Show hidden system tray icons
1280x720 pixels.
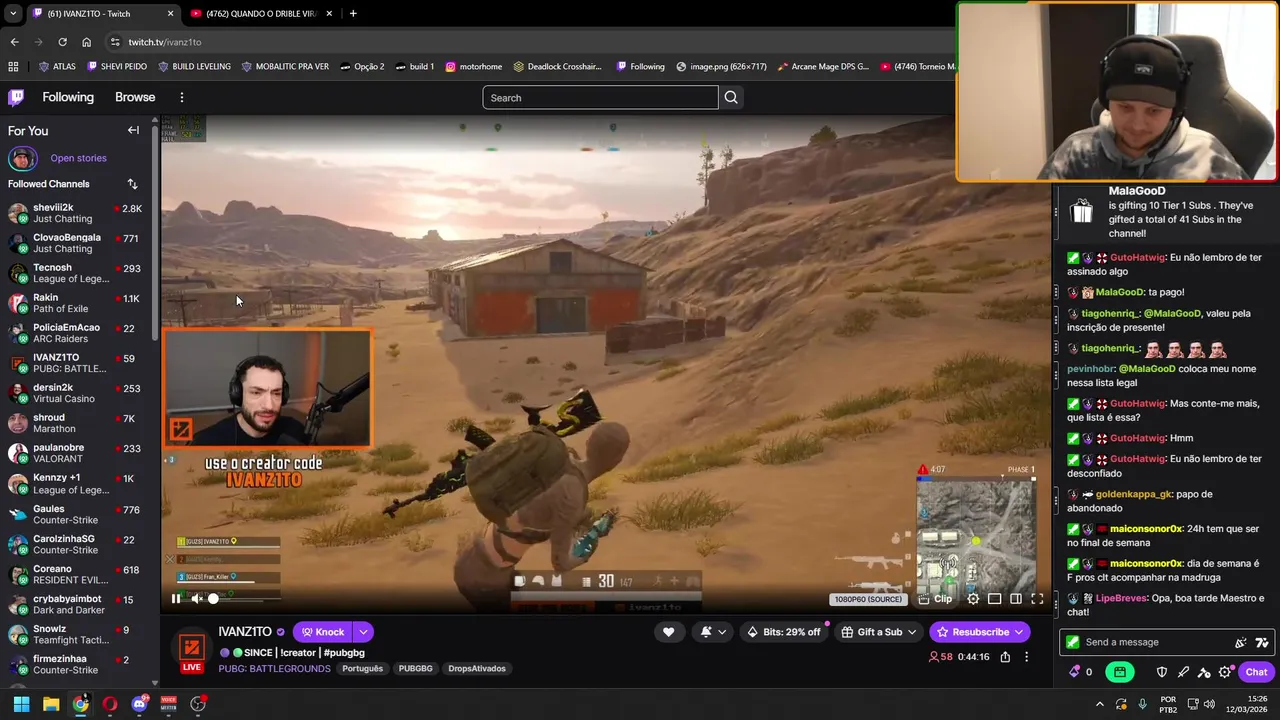[x=1100, y=704]
